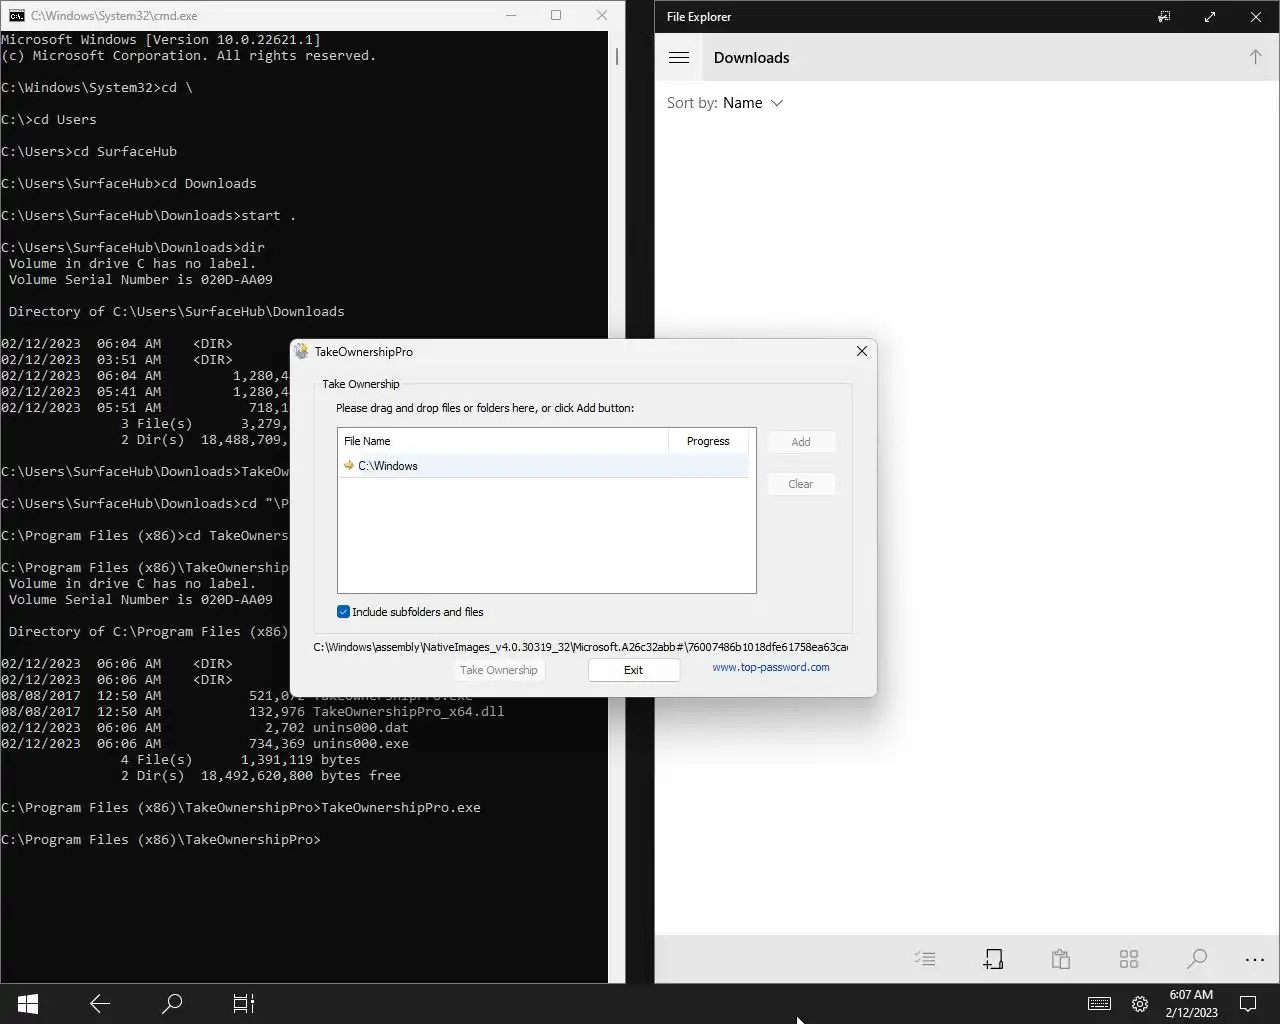
Task: Open the File Explorer hamburger menu
Action: 679,57
